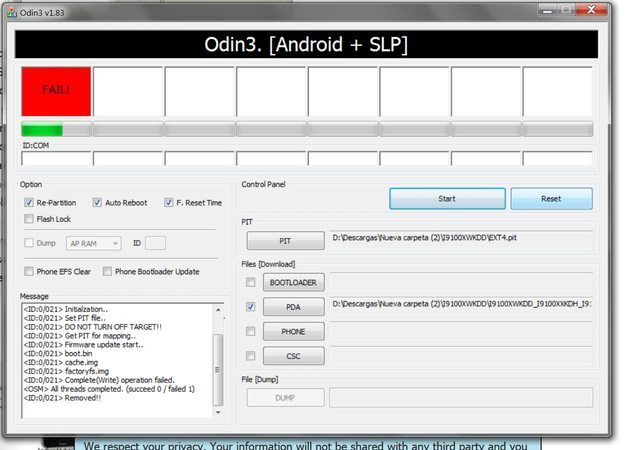Check the BOOTLOADER file checkbox
This screenshot has width=640, height=450.
[251, 282]
